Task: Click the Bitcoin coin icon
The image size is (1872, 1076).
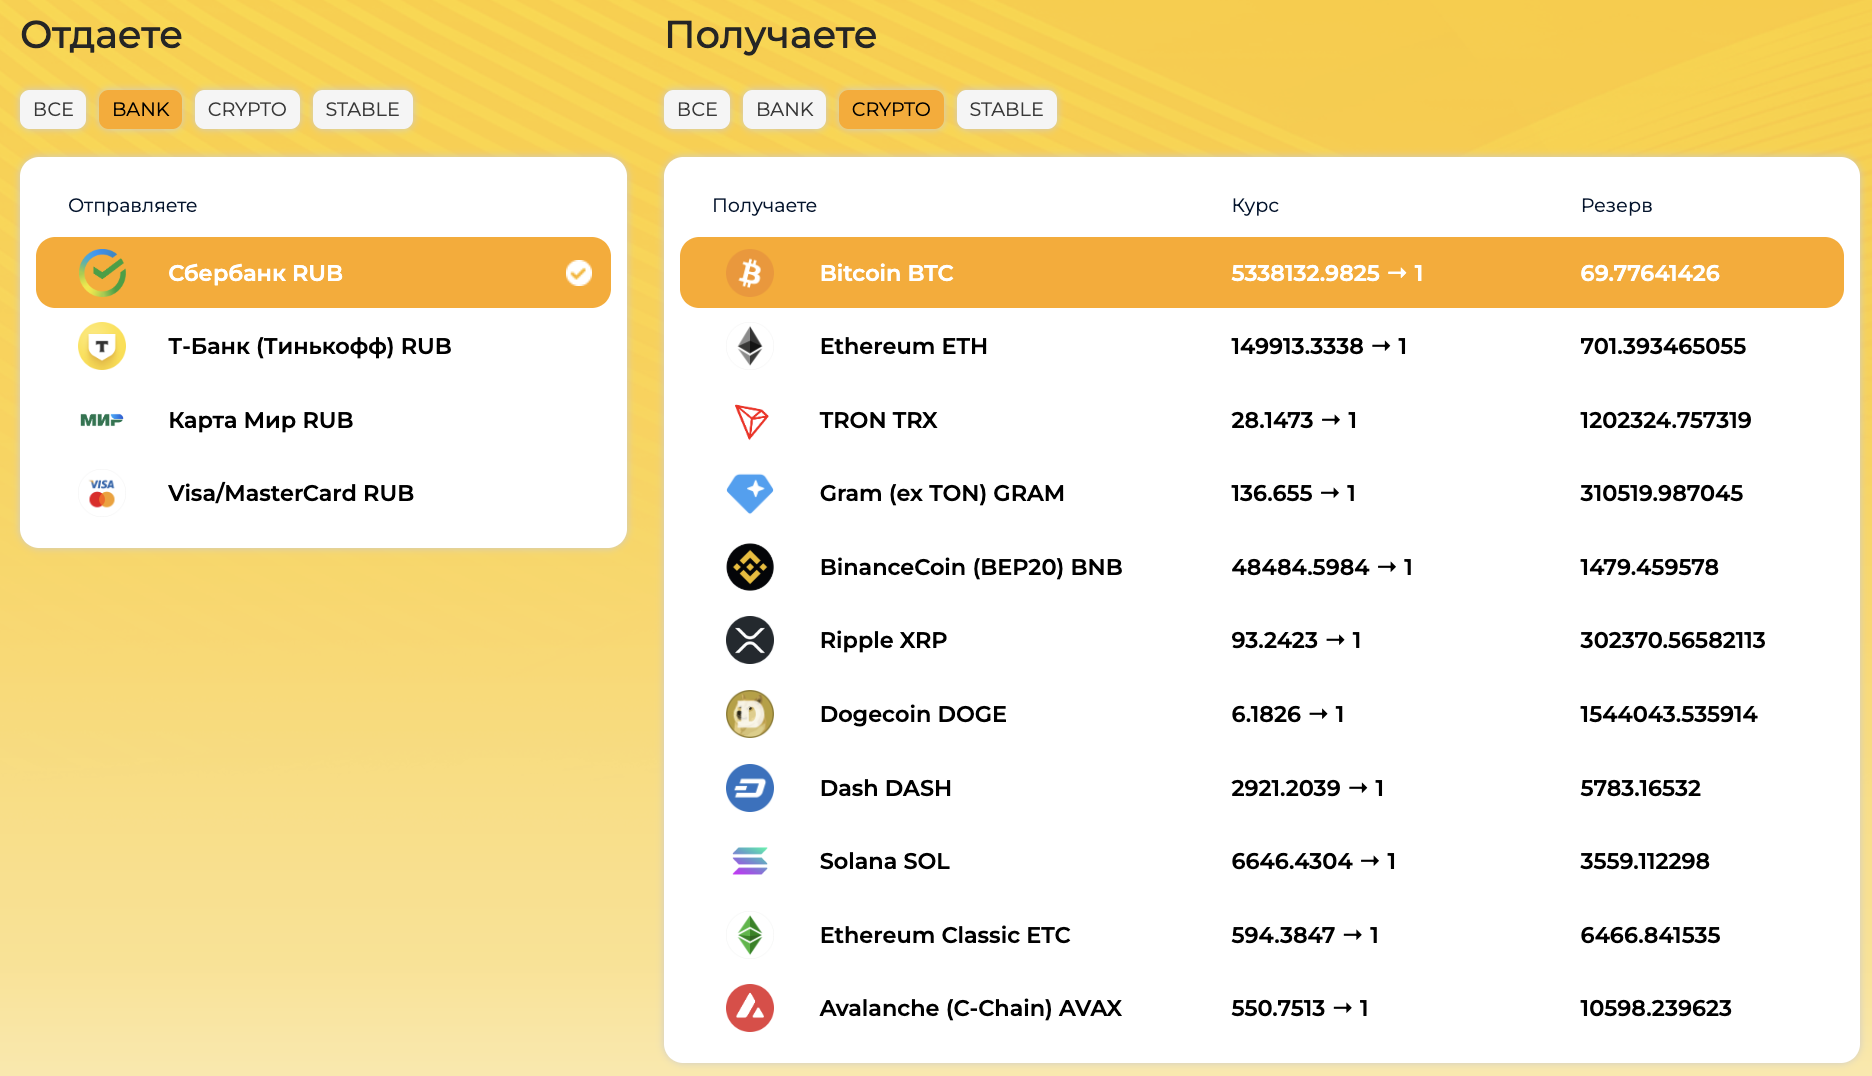Action: click(750, 273)
